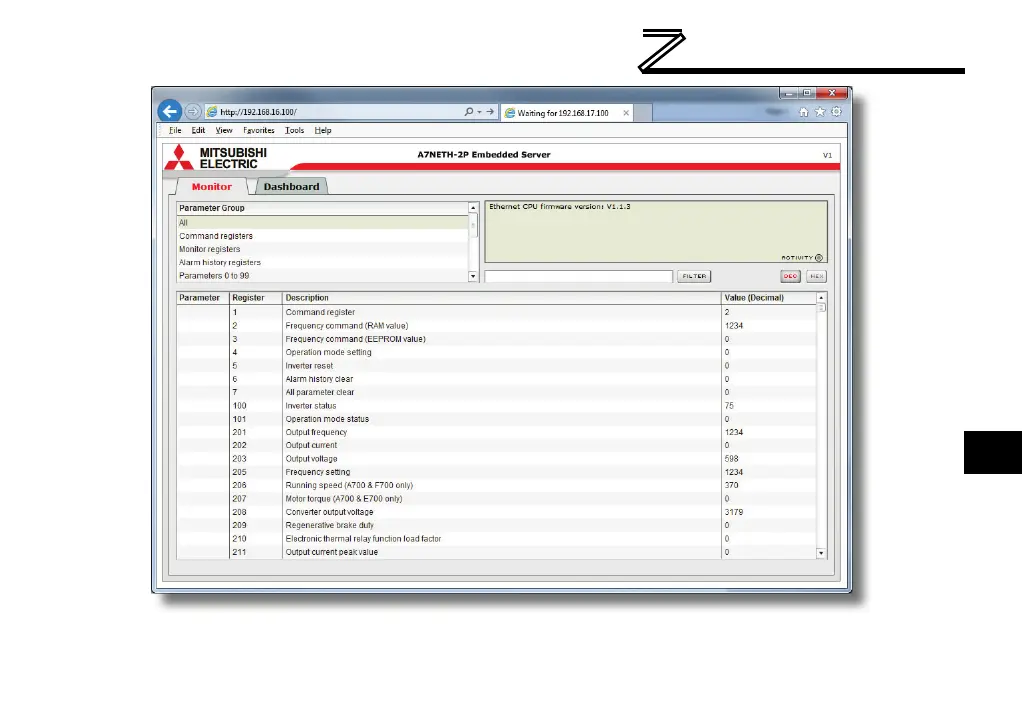
Task: Open the Tools menu
Action: point(294,130)
